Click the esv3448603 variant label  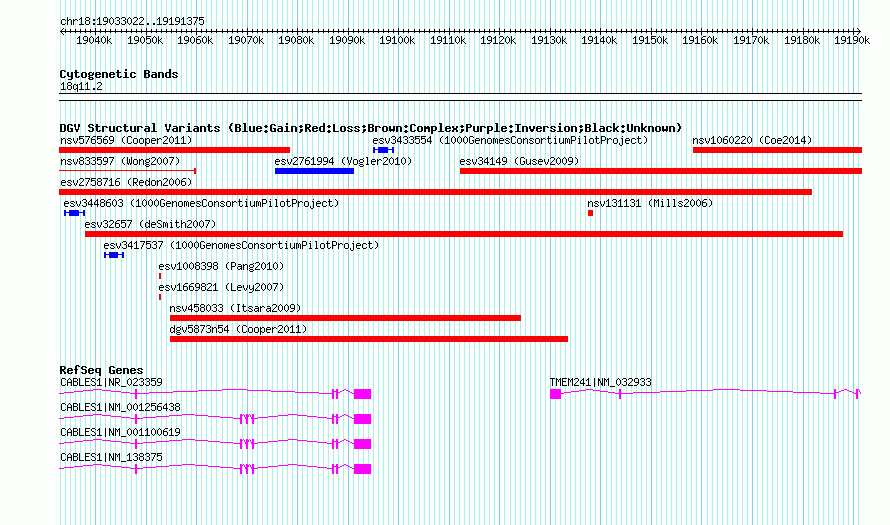point(201,203)
